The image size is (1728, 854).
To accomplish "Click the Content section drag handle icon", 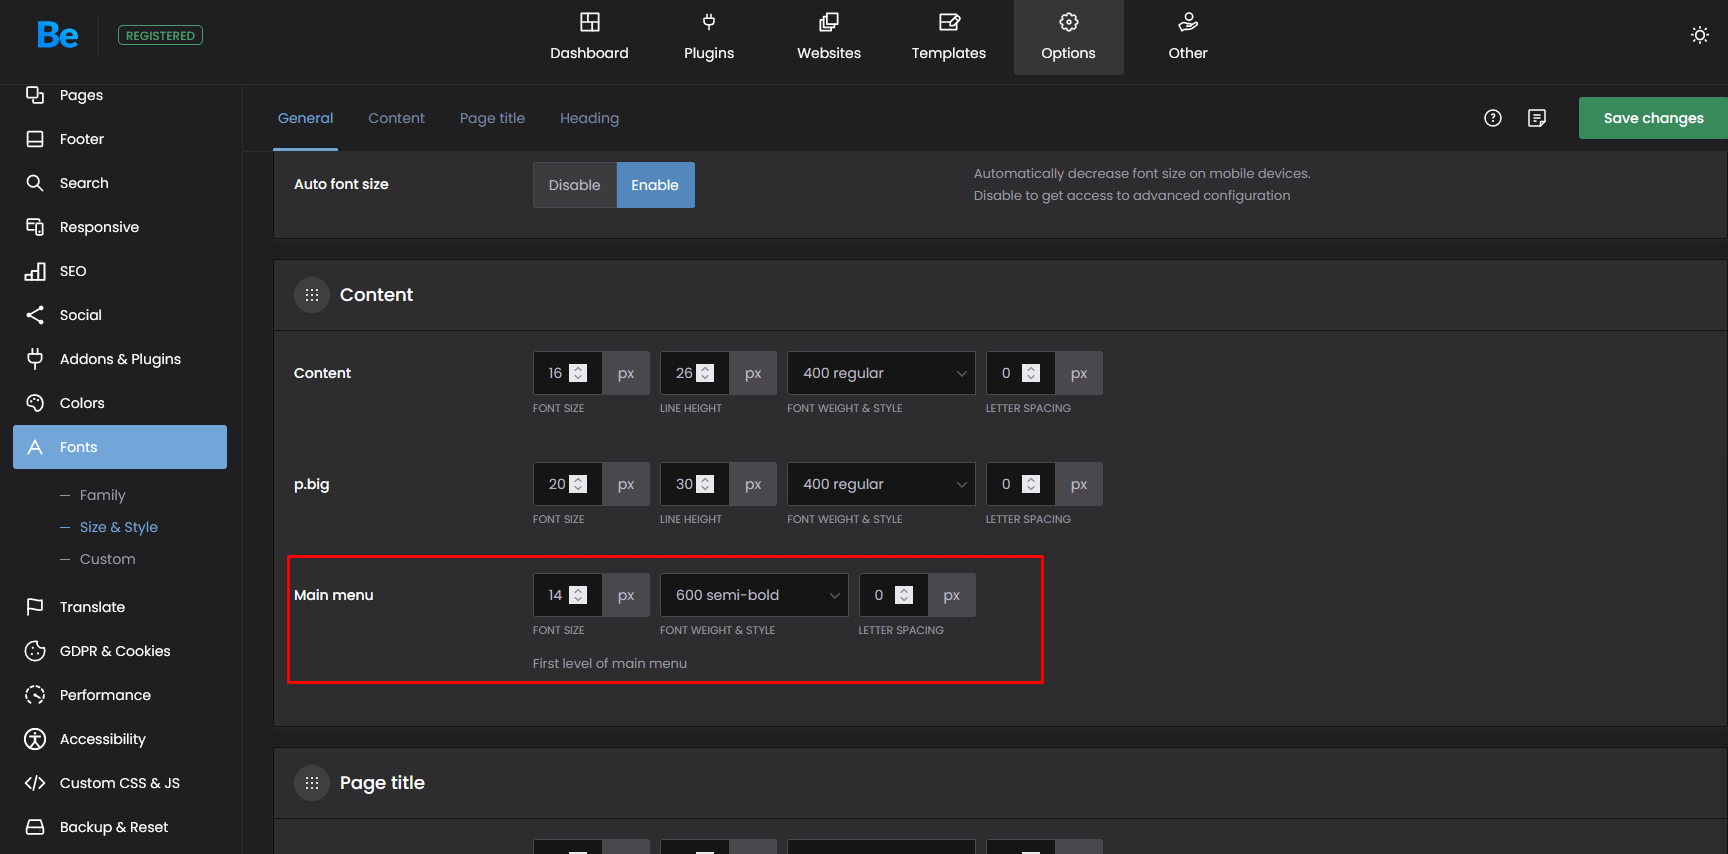I will tap(312, 295).
